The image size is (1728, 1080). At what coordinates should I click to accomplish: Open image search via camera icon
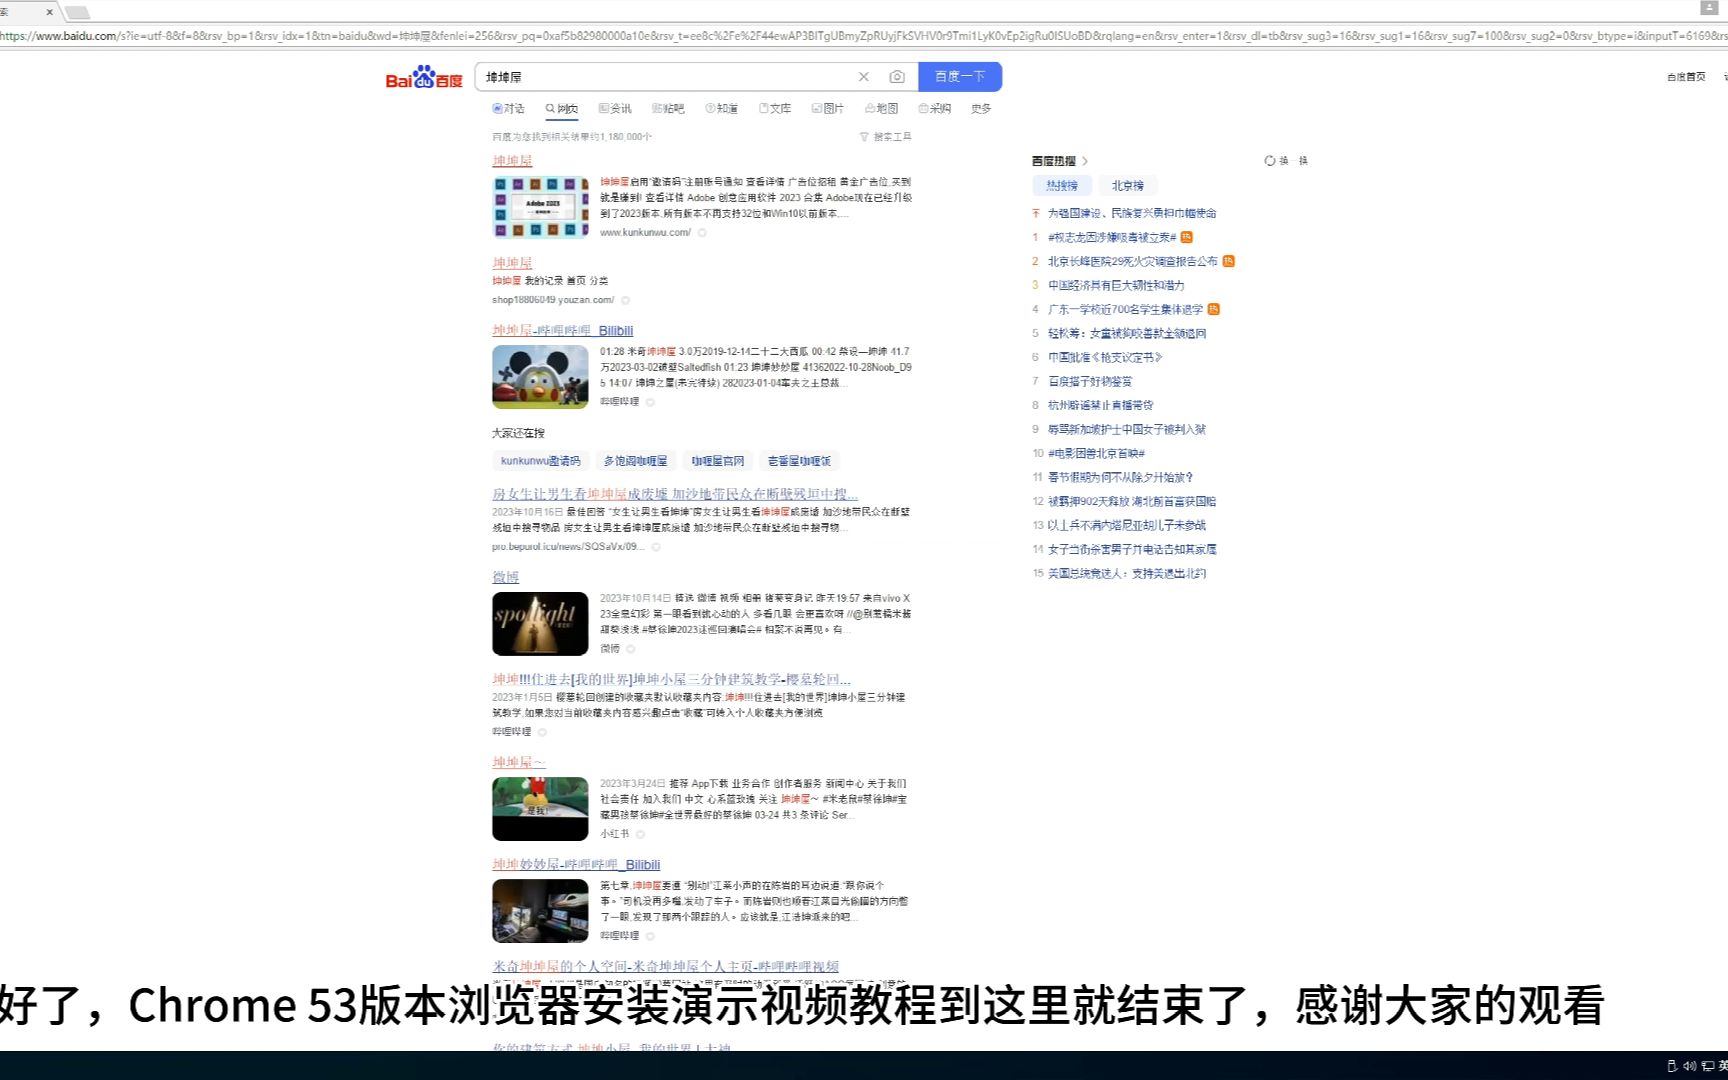pos(897,77)
